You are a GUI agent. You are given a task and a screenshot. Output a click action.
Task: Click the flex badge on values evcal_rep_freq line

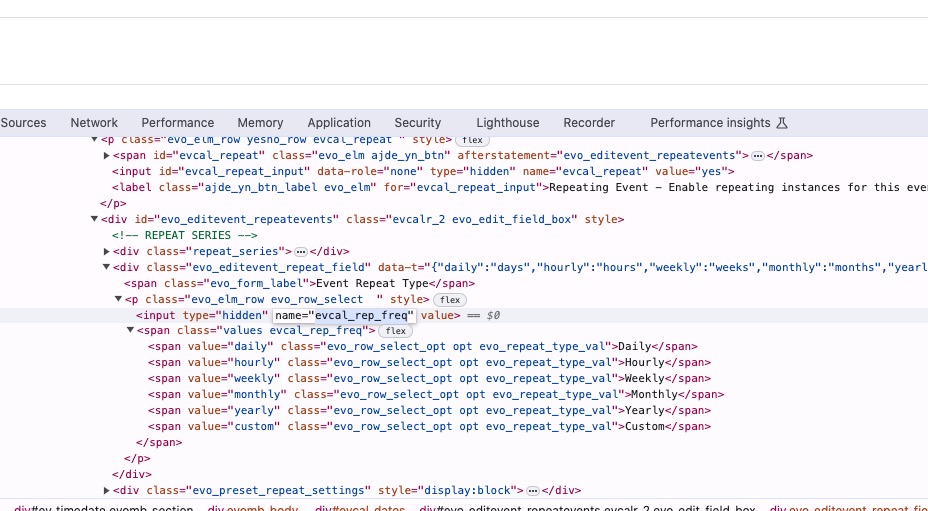(x=395, y=331)
